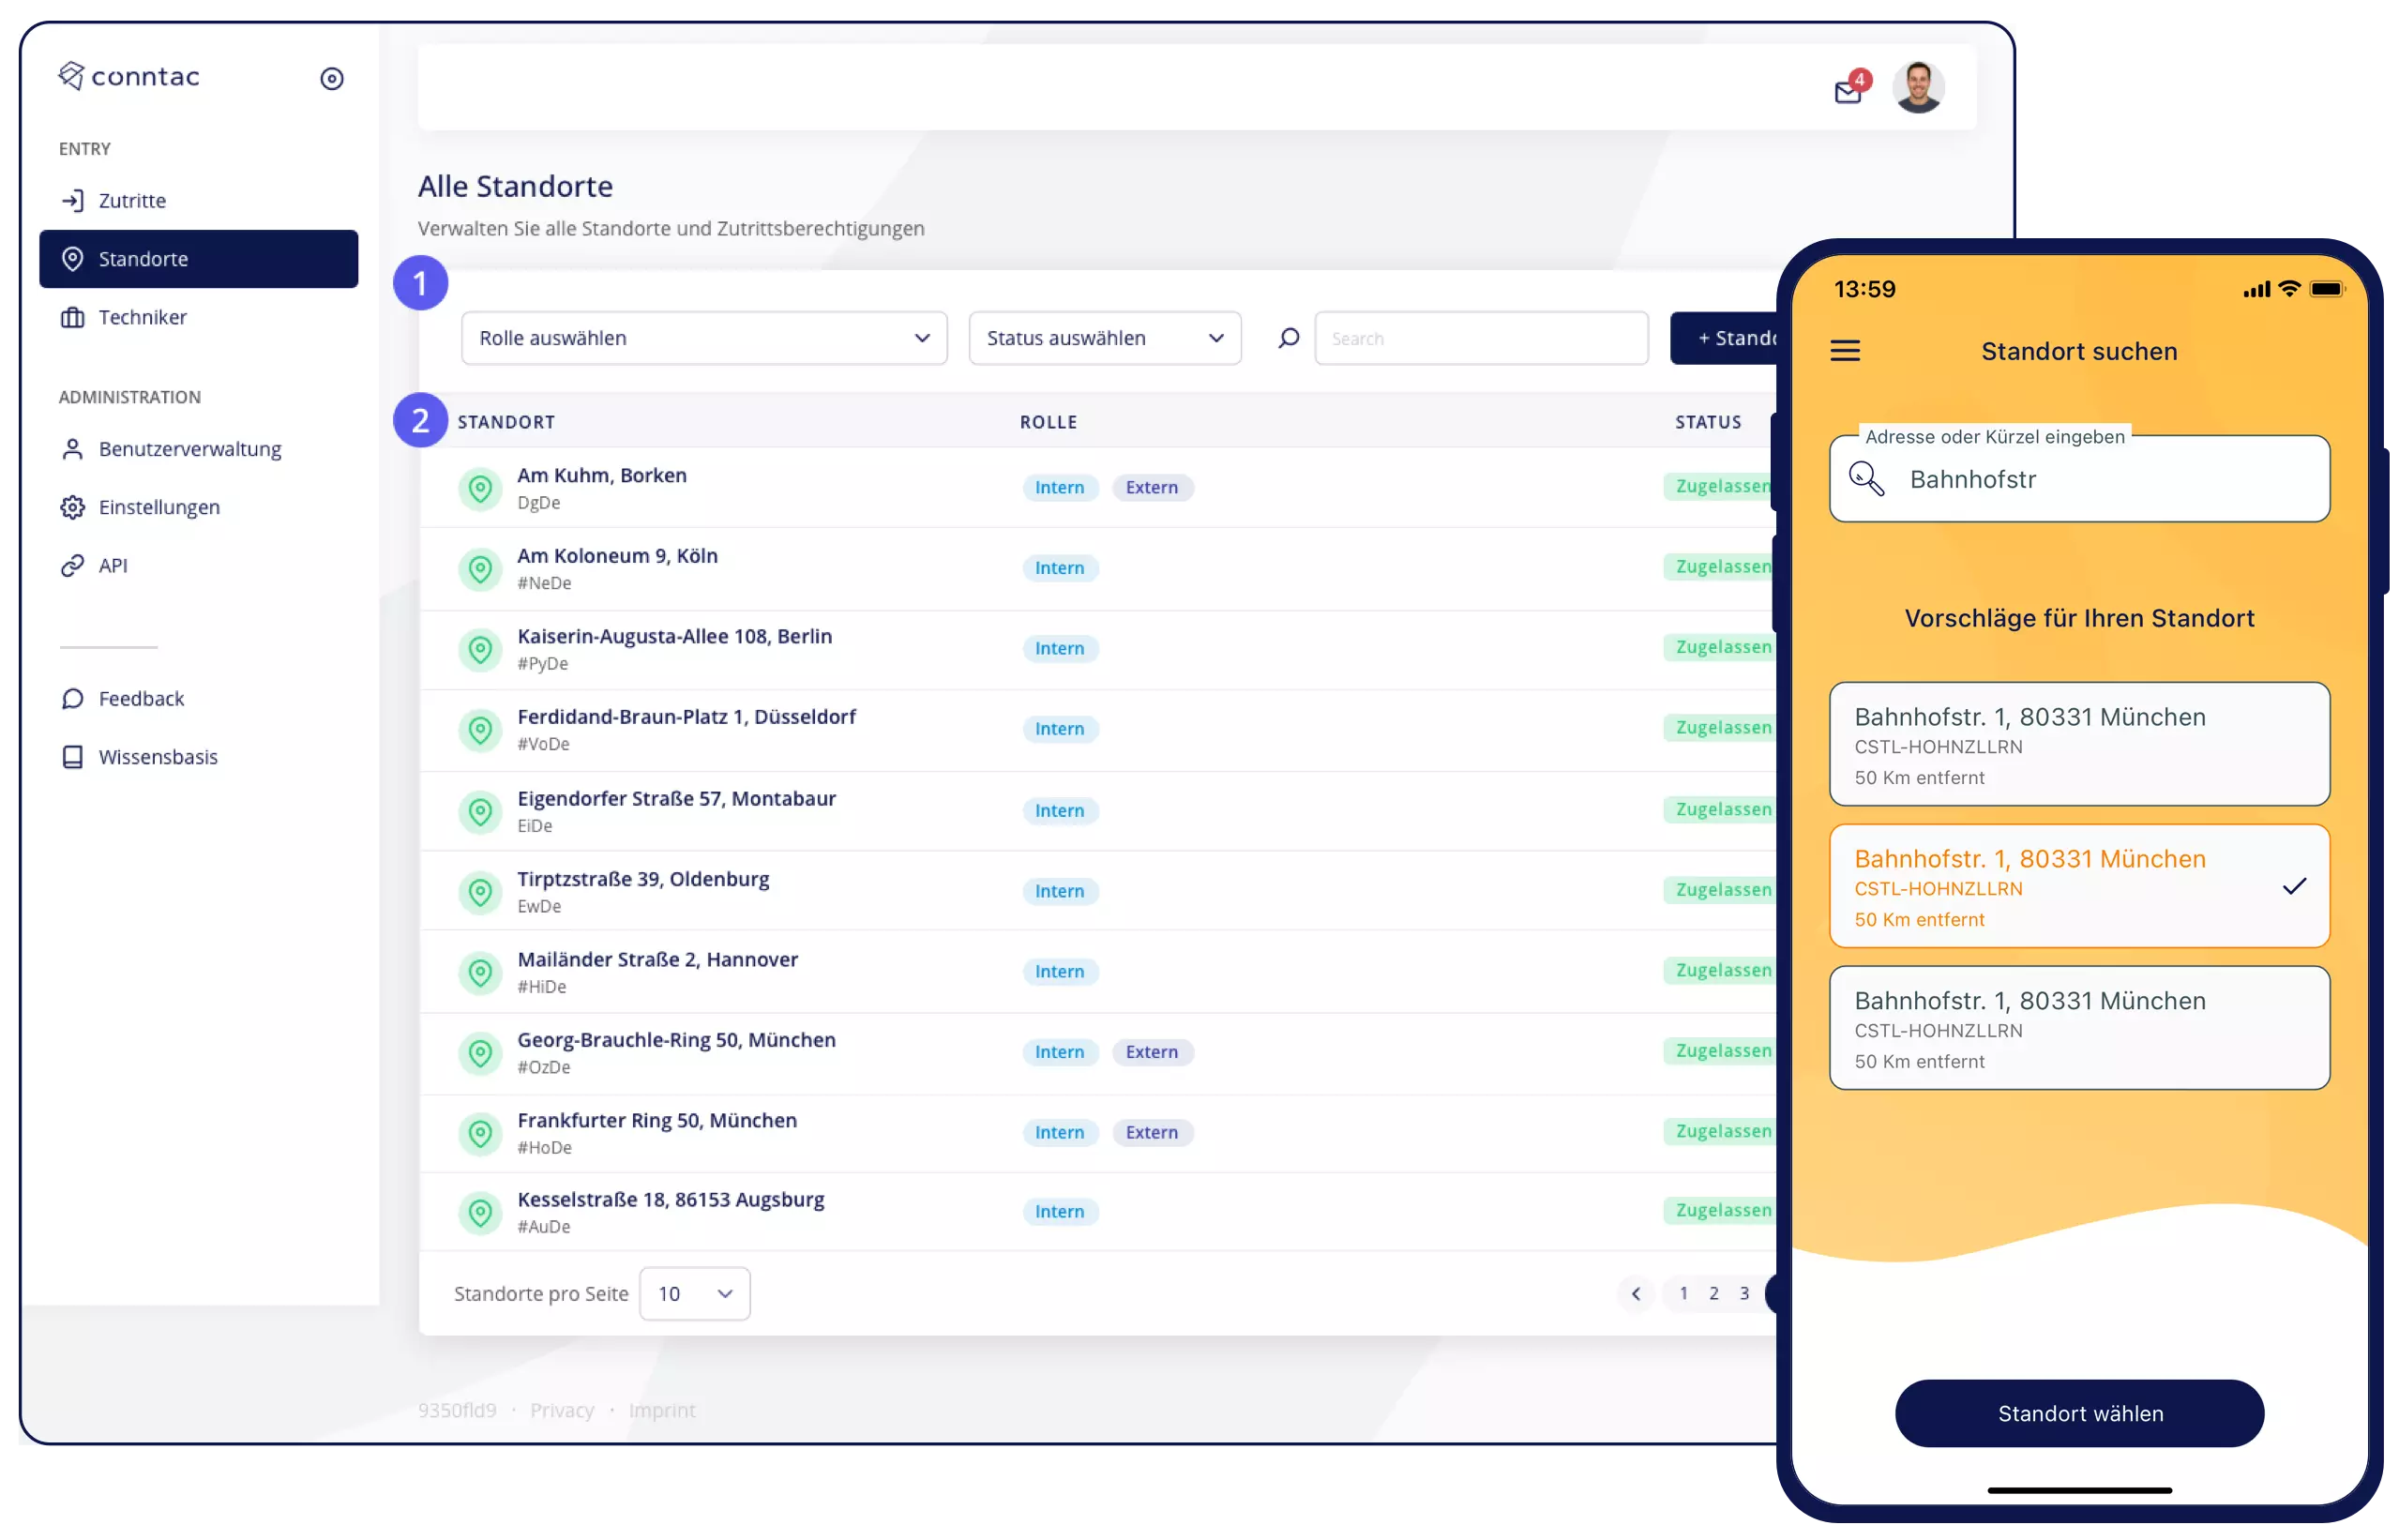Open the Status auswählen dropdown

pos(1104,338)
